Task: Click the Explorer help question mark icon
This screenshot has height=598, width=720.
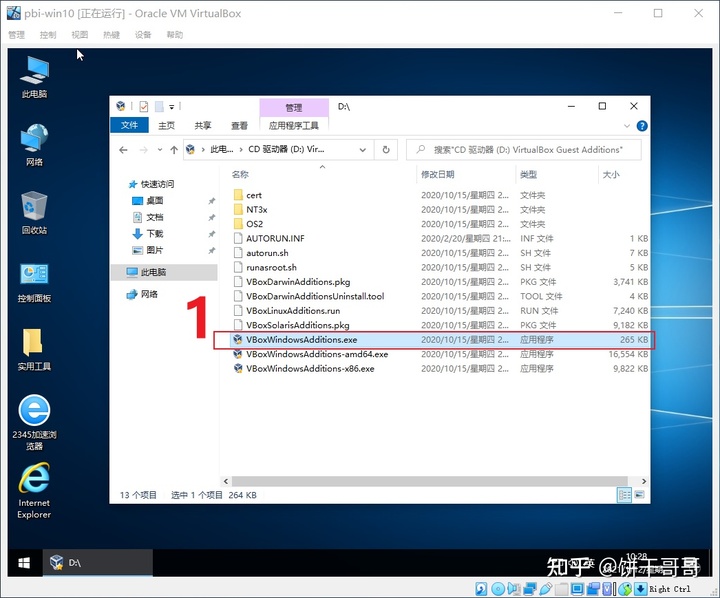Action: click(x=642, y=126)
